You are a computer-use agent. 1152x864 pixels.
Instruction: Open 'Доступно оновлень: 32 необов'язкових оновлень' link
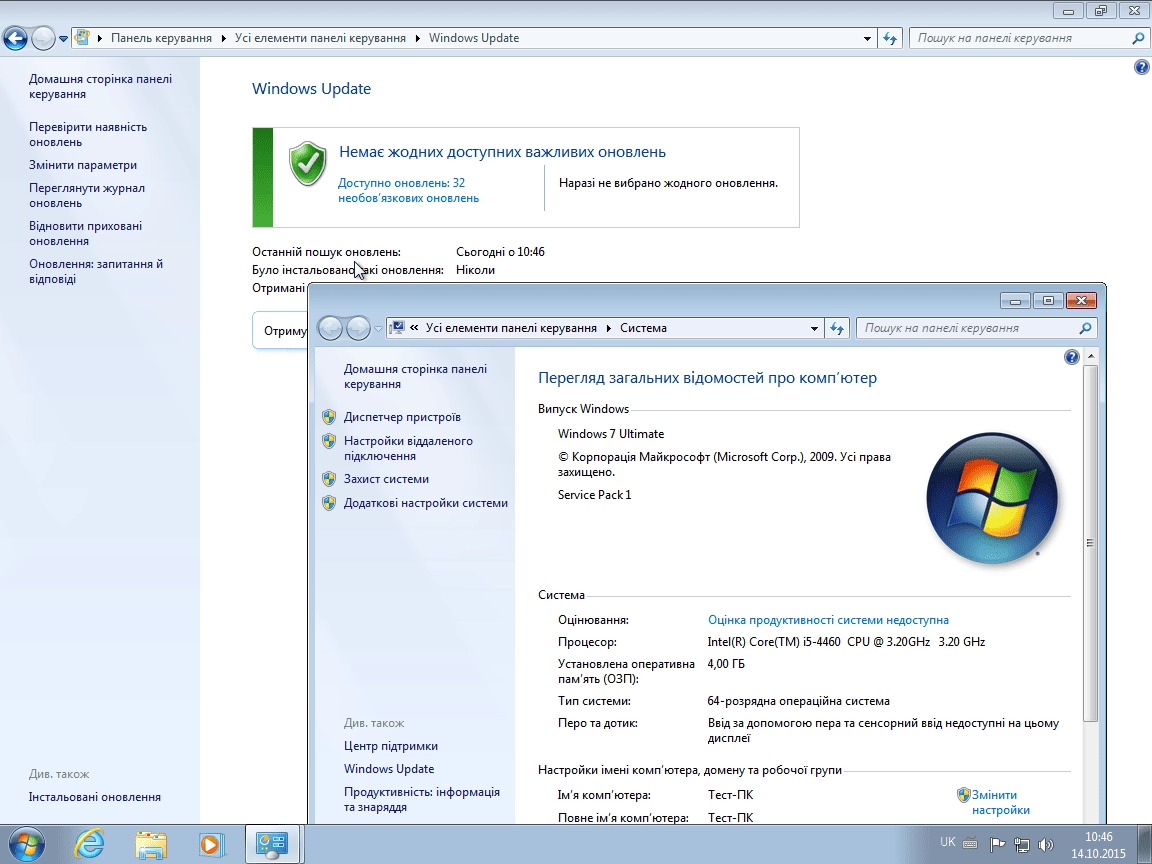(408, 190)
